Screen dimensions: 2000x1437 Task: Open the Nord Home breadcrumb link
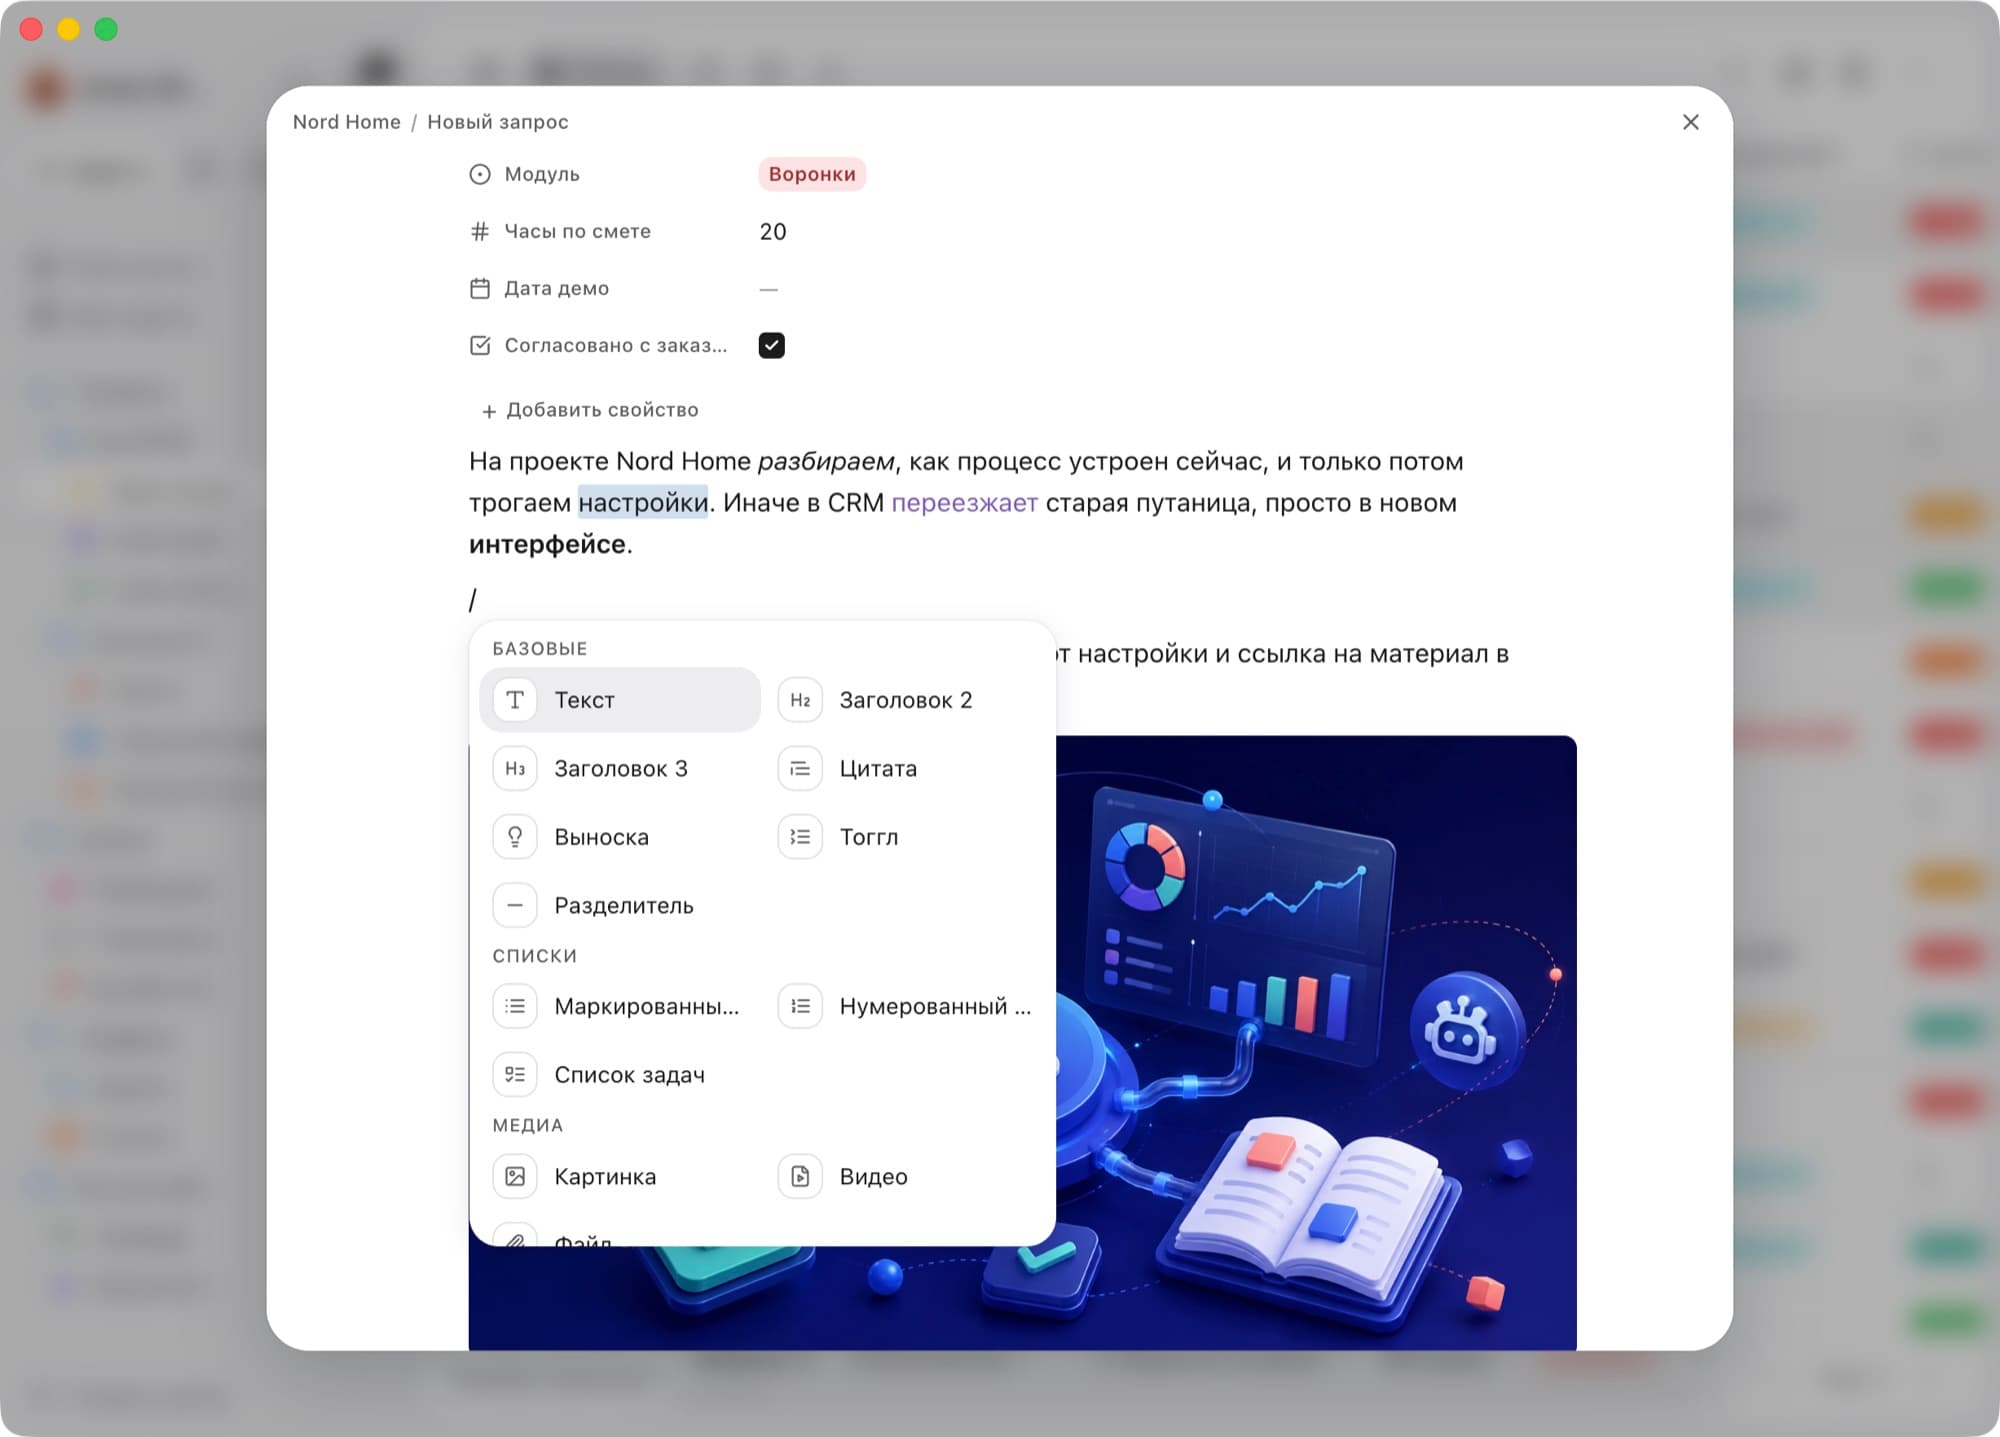pyautogui.click(x=346, y=122)
